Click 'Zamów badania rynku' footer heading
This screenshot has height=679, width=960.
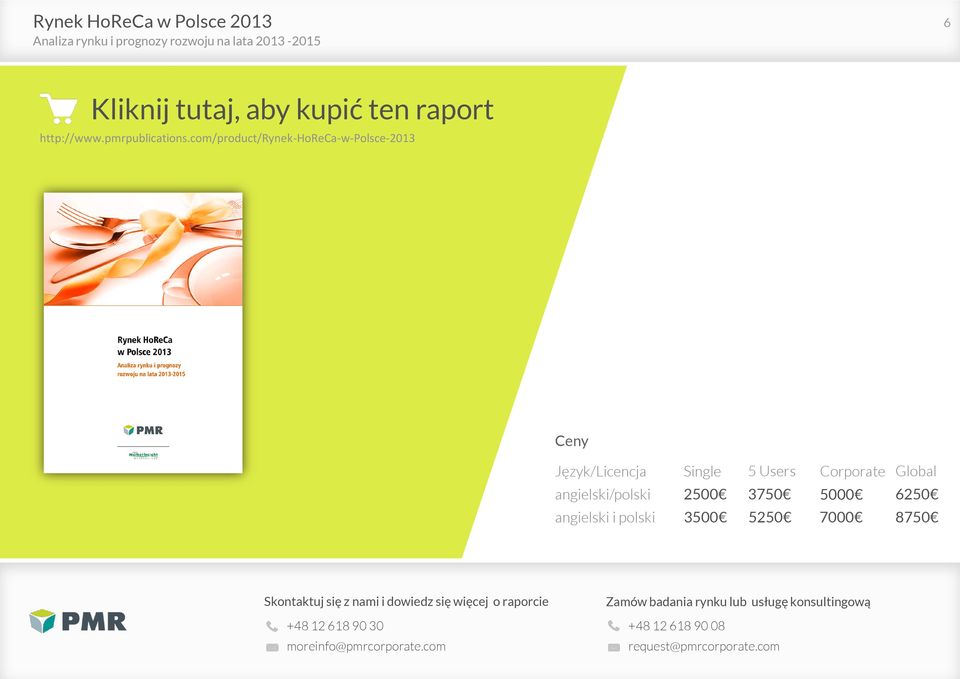pyautogui.click(x=738, y=602)
